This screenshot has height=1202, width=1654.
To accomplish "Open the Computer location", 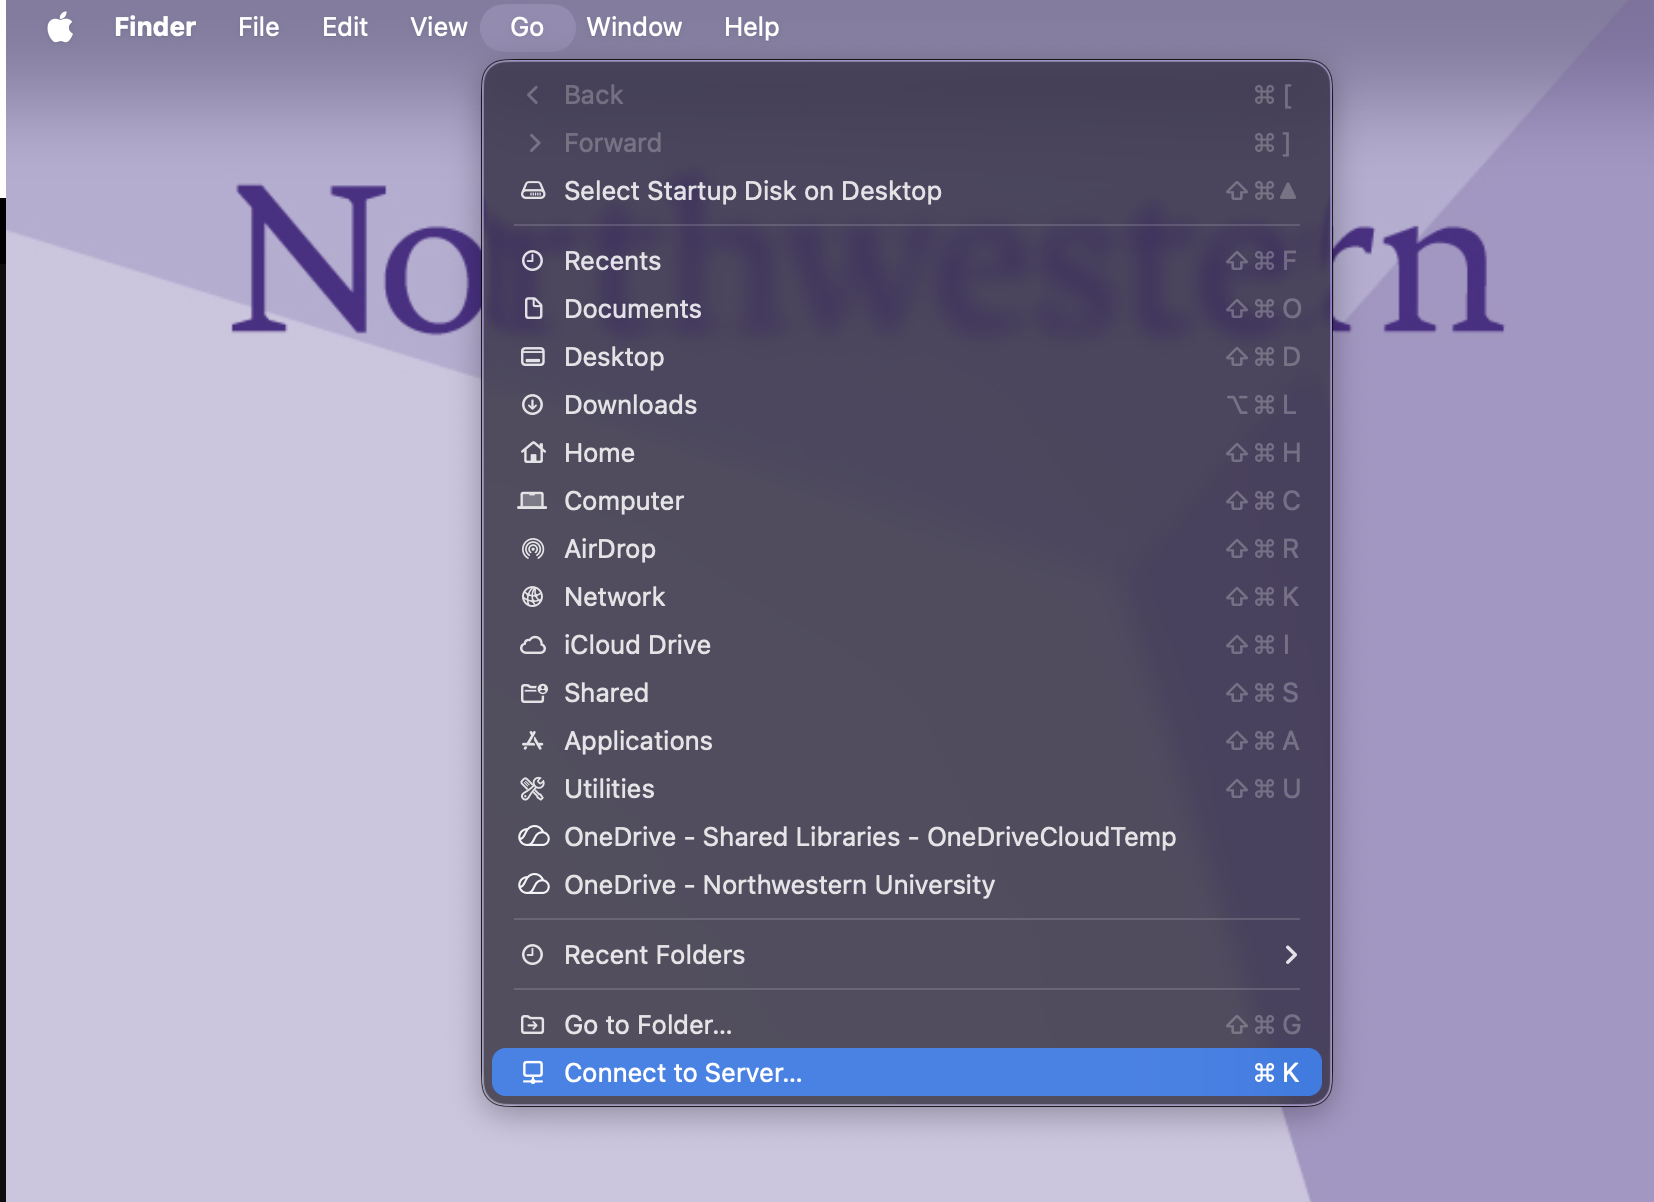I will (623, 501).
